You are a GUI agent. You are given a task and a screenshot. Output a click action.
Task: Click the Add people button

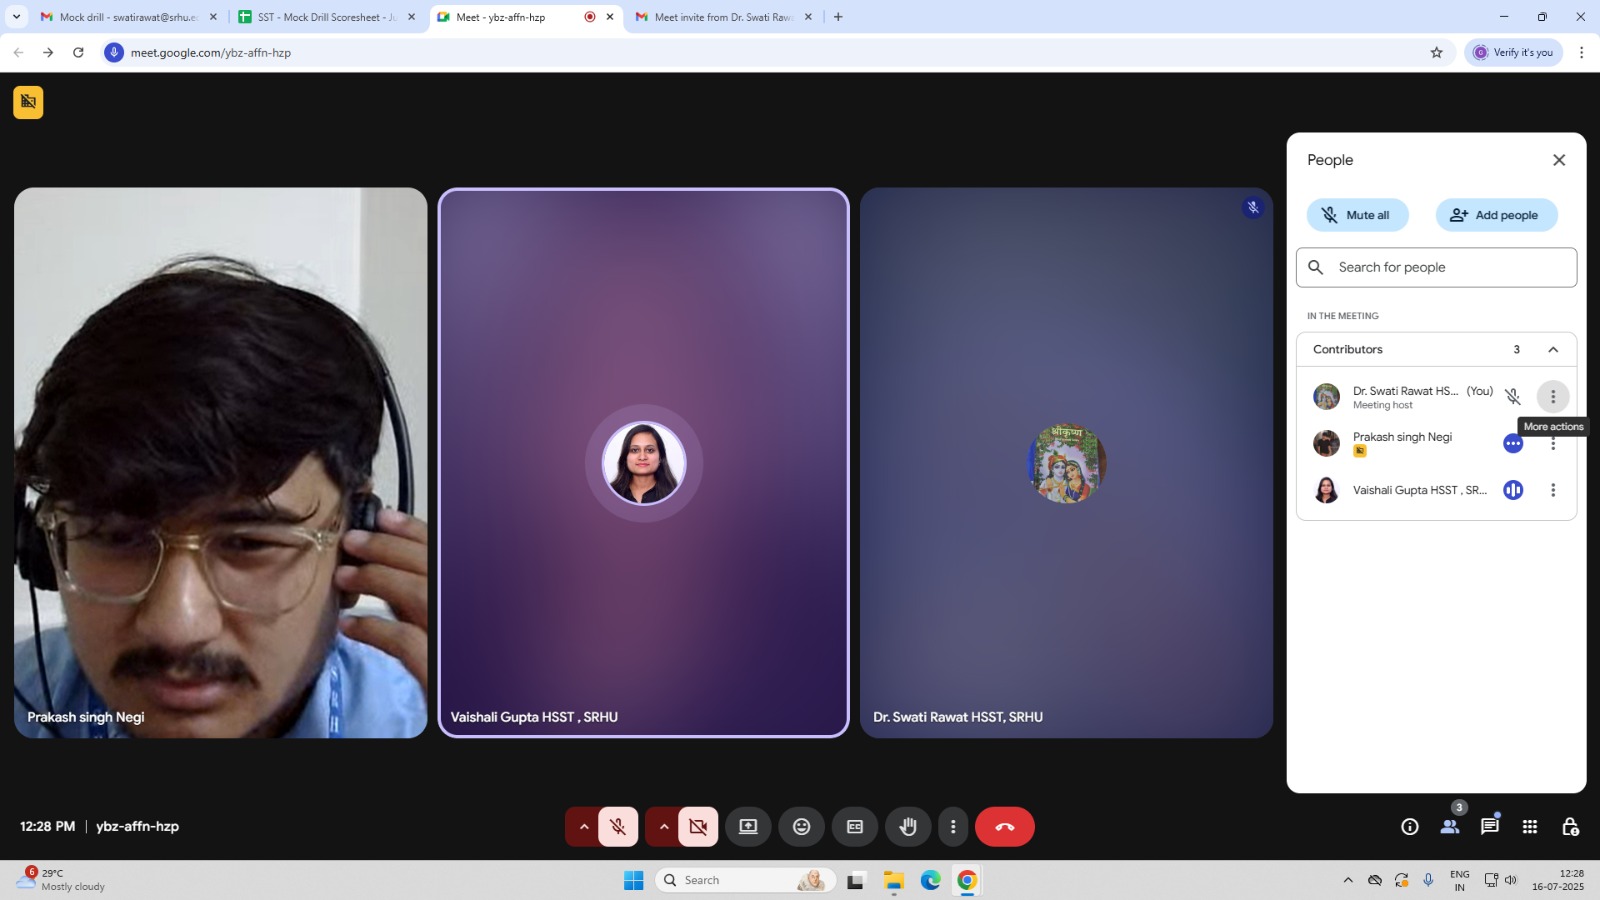click(1496, 215)
